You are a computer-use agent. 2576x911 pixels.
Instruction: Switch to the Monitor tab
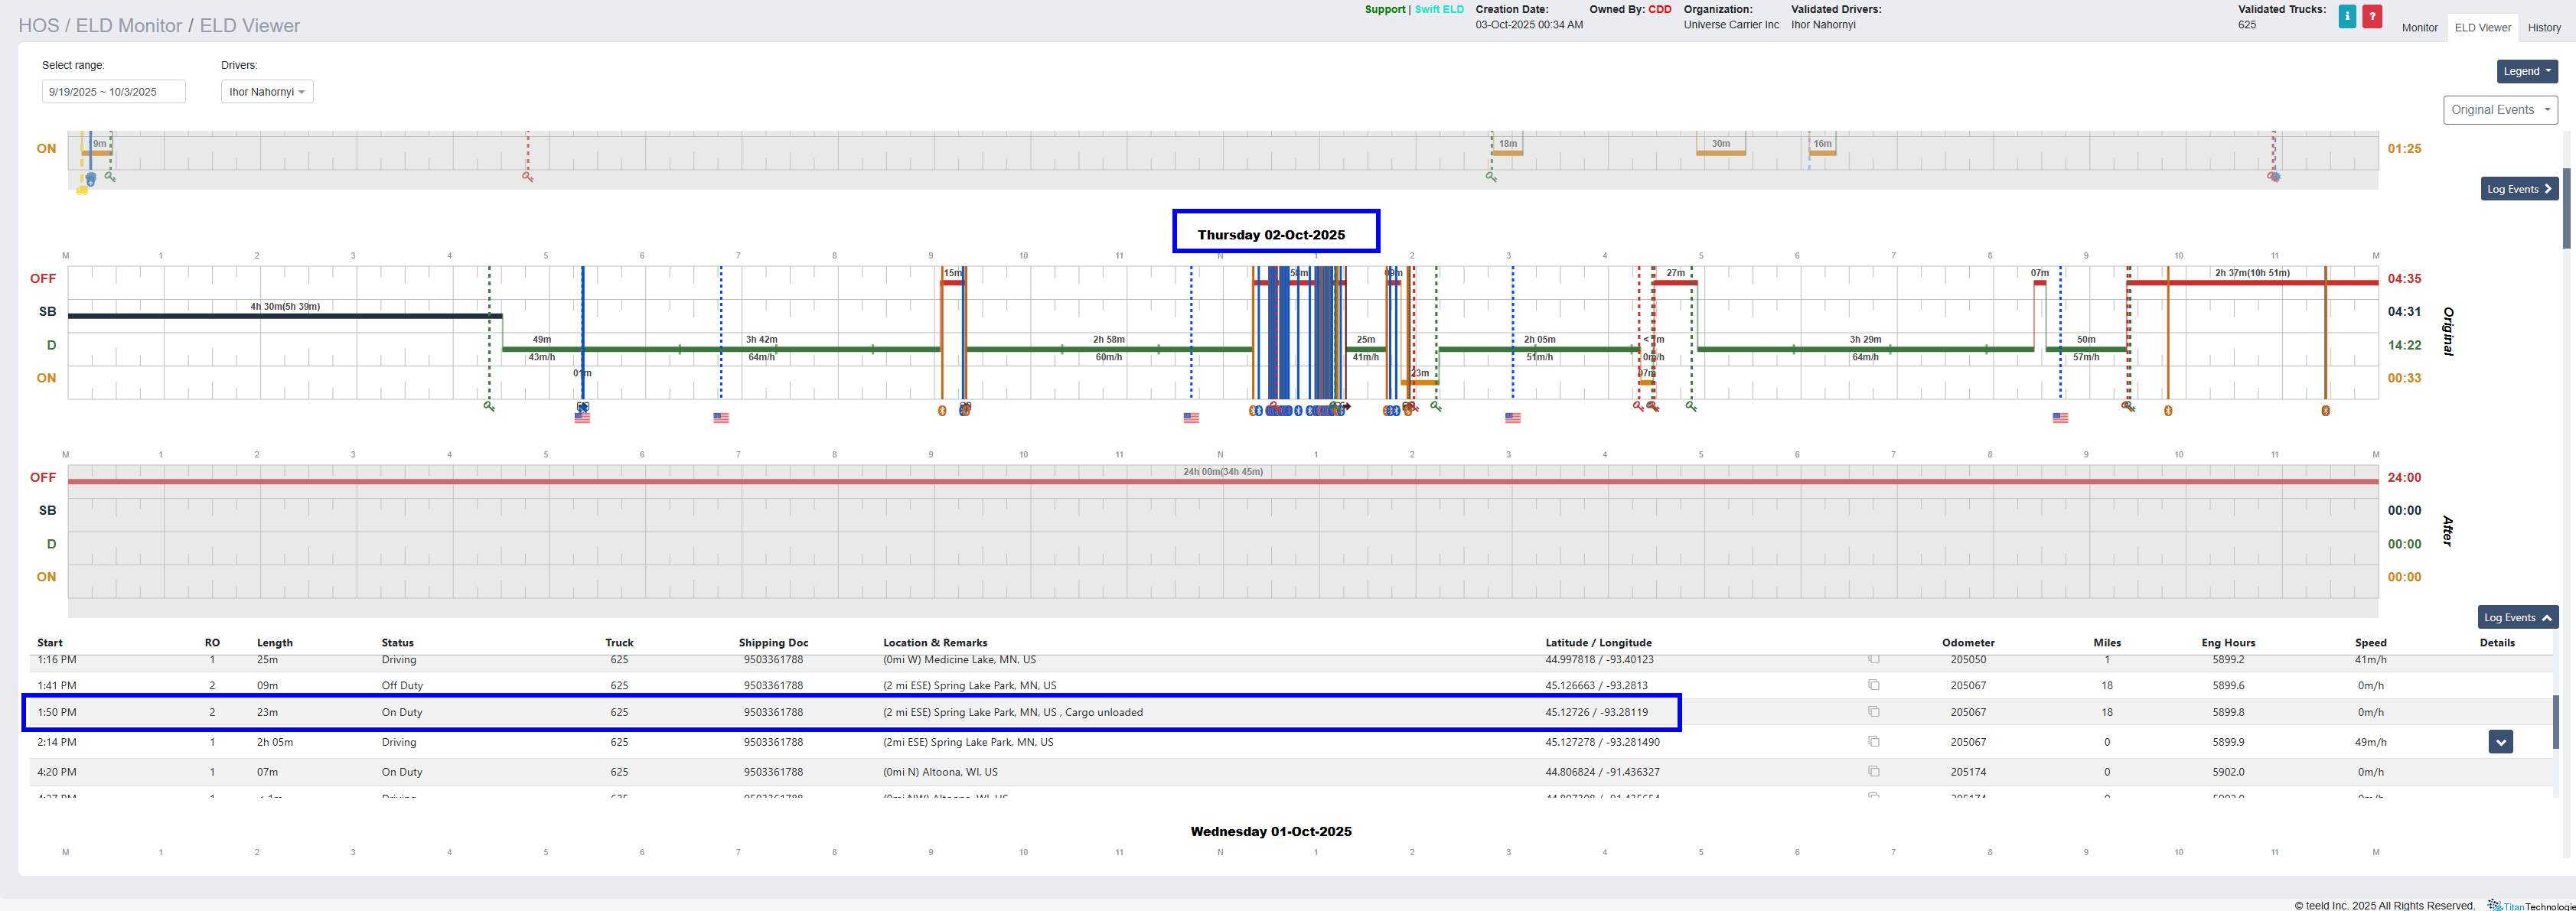(x=2419, y=28)
